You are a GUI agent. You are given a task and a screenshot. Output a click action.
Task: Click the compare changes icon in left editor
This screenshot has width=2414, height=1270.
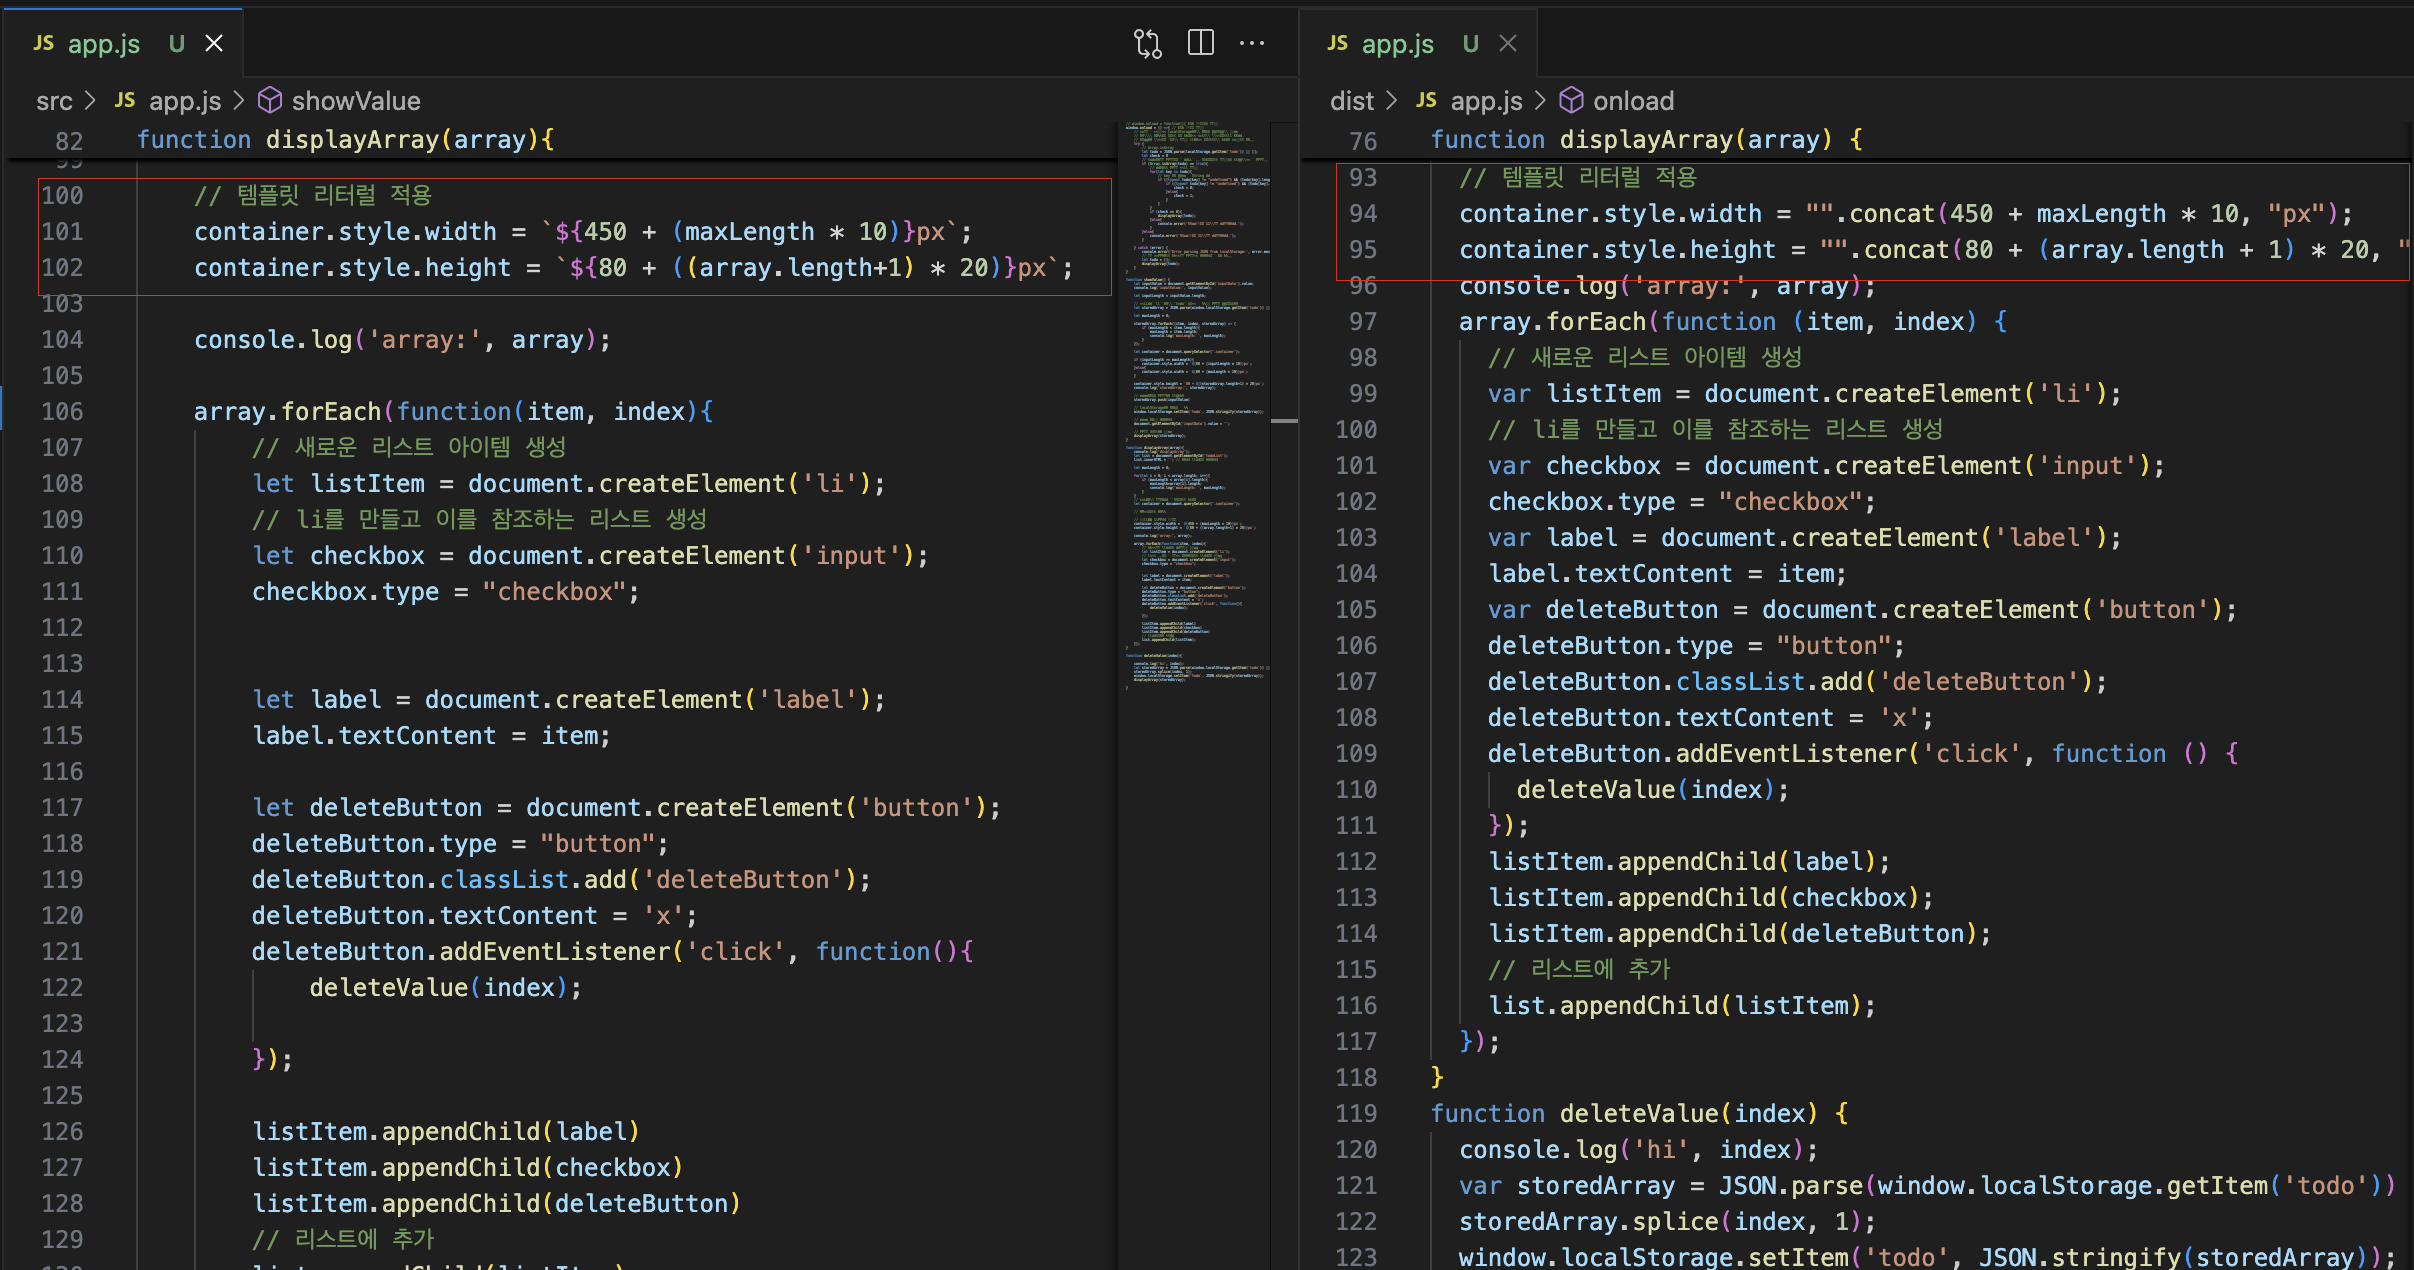(x=1147, y=43)
